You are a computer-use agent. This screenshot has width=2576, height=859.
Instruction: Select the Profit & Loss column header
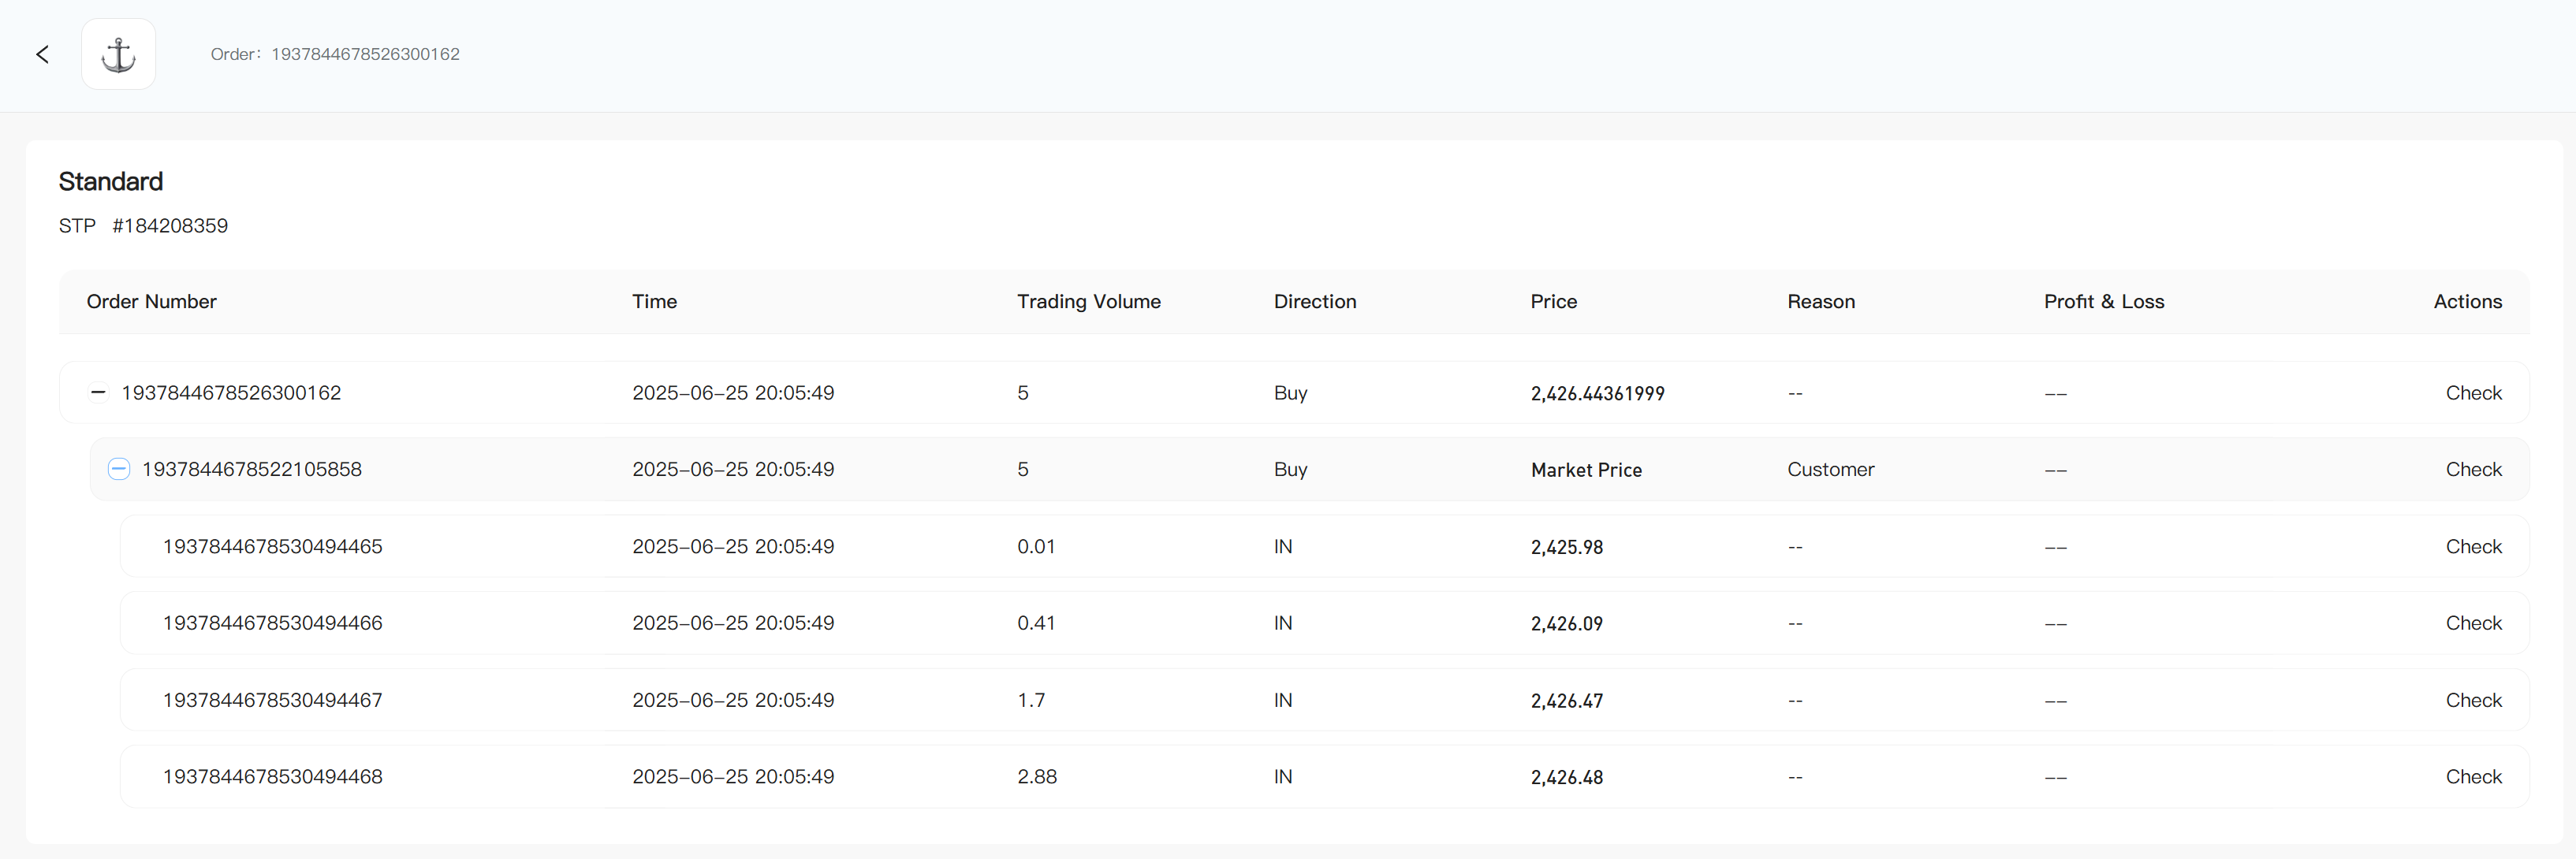pyautogui.click(x=2103, y=301)
